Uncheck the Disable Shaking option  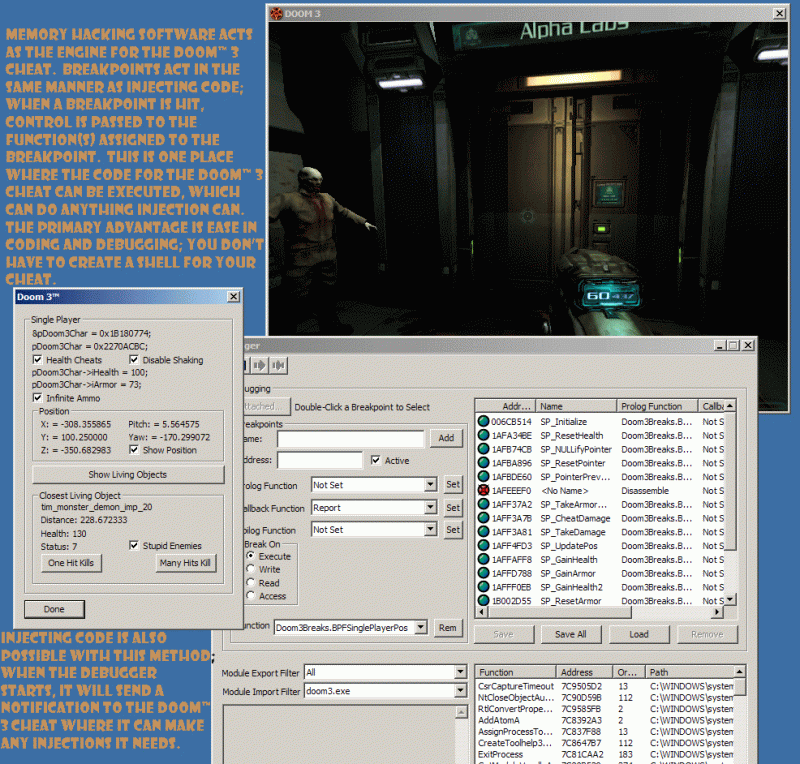[136, 360]
